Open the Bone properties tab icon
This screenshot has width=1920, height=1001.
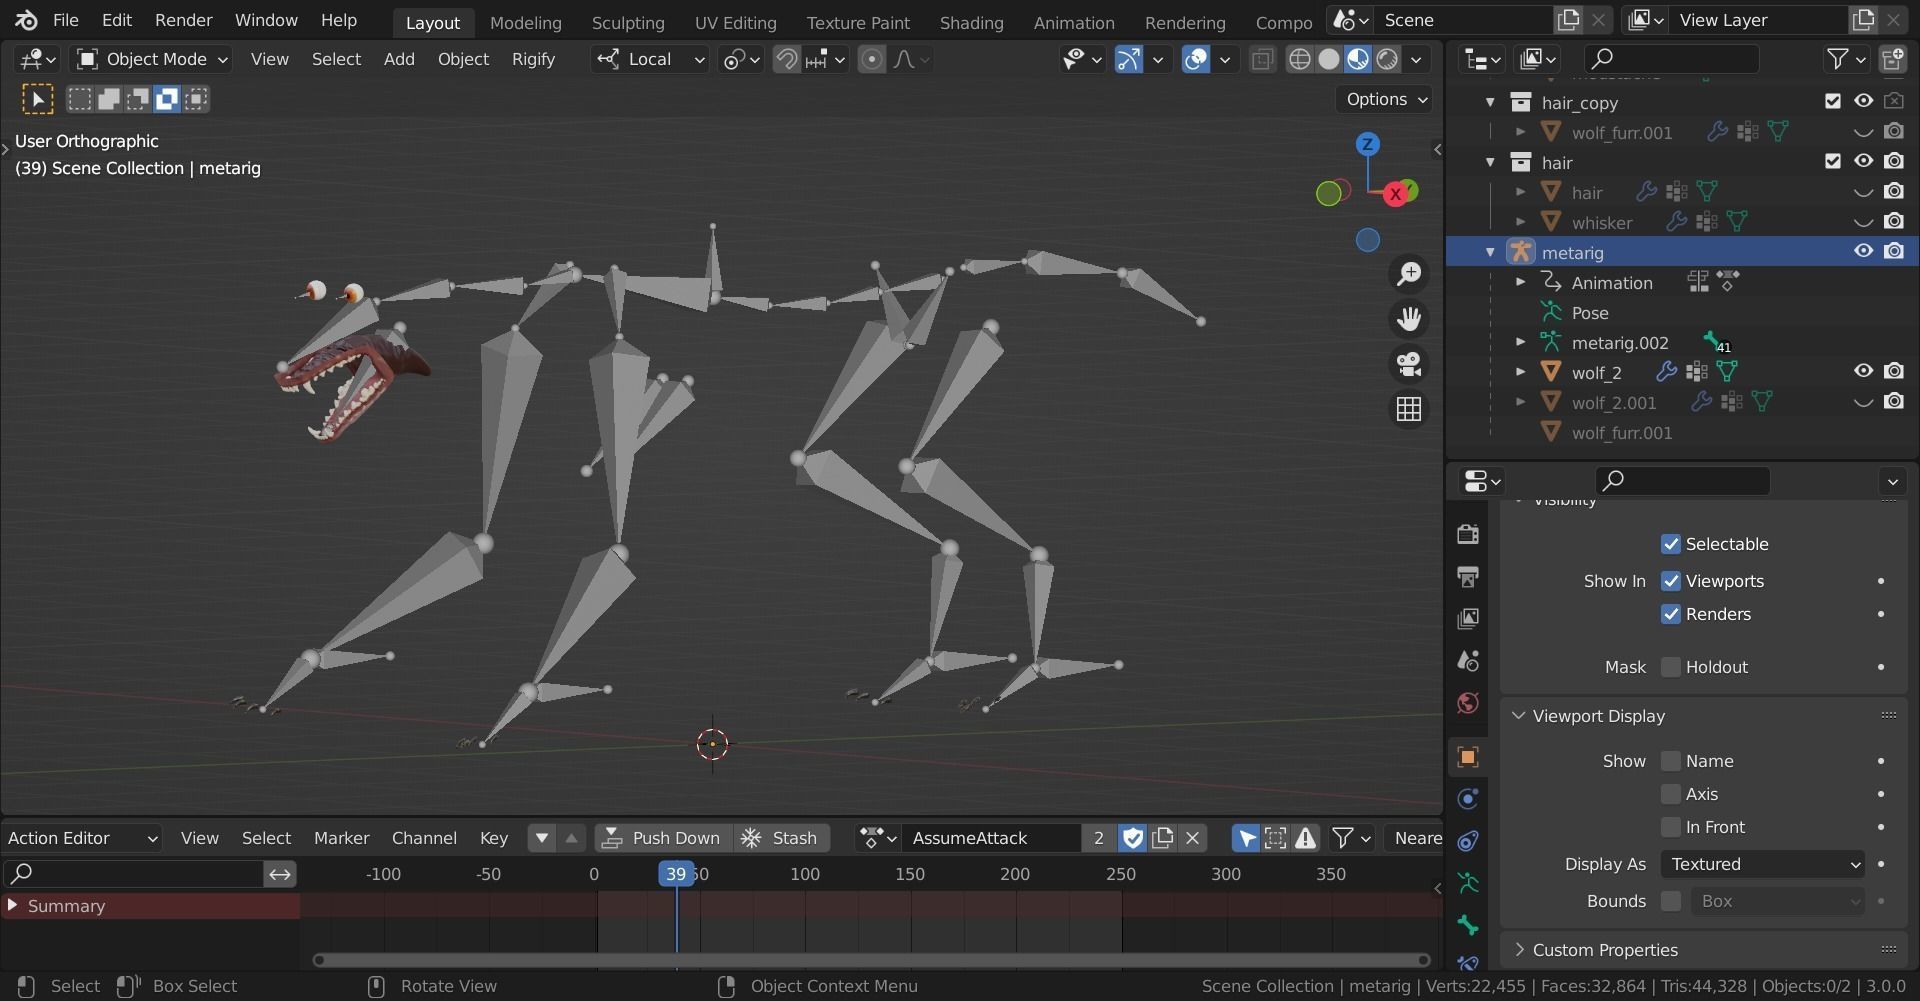[1468, 925]
